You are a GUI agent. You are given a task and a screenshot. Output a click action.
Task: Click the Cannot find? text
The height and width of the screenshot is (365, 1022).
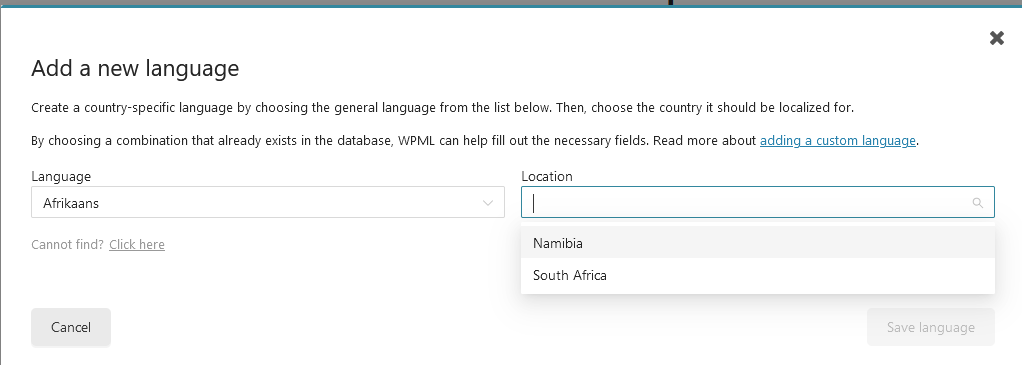coord(68,244)
